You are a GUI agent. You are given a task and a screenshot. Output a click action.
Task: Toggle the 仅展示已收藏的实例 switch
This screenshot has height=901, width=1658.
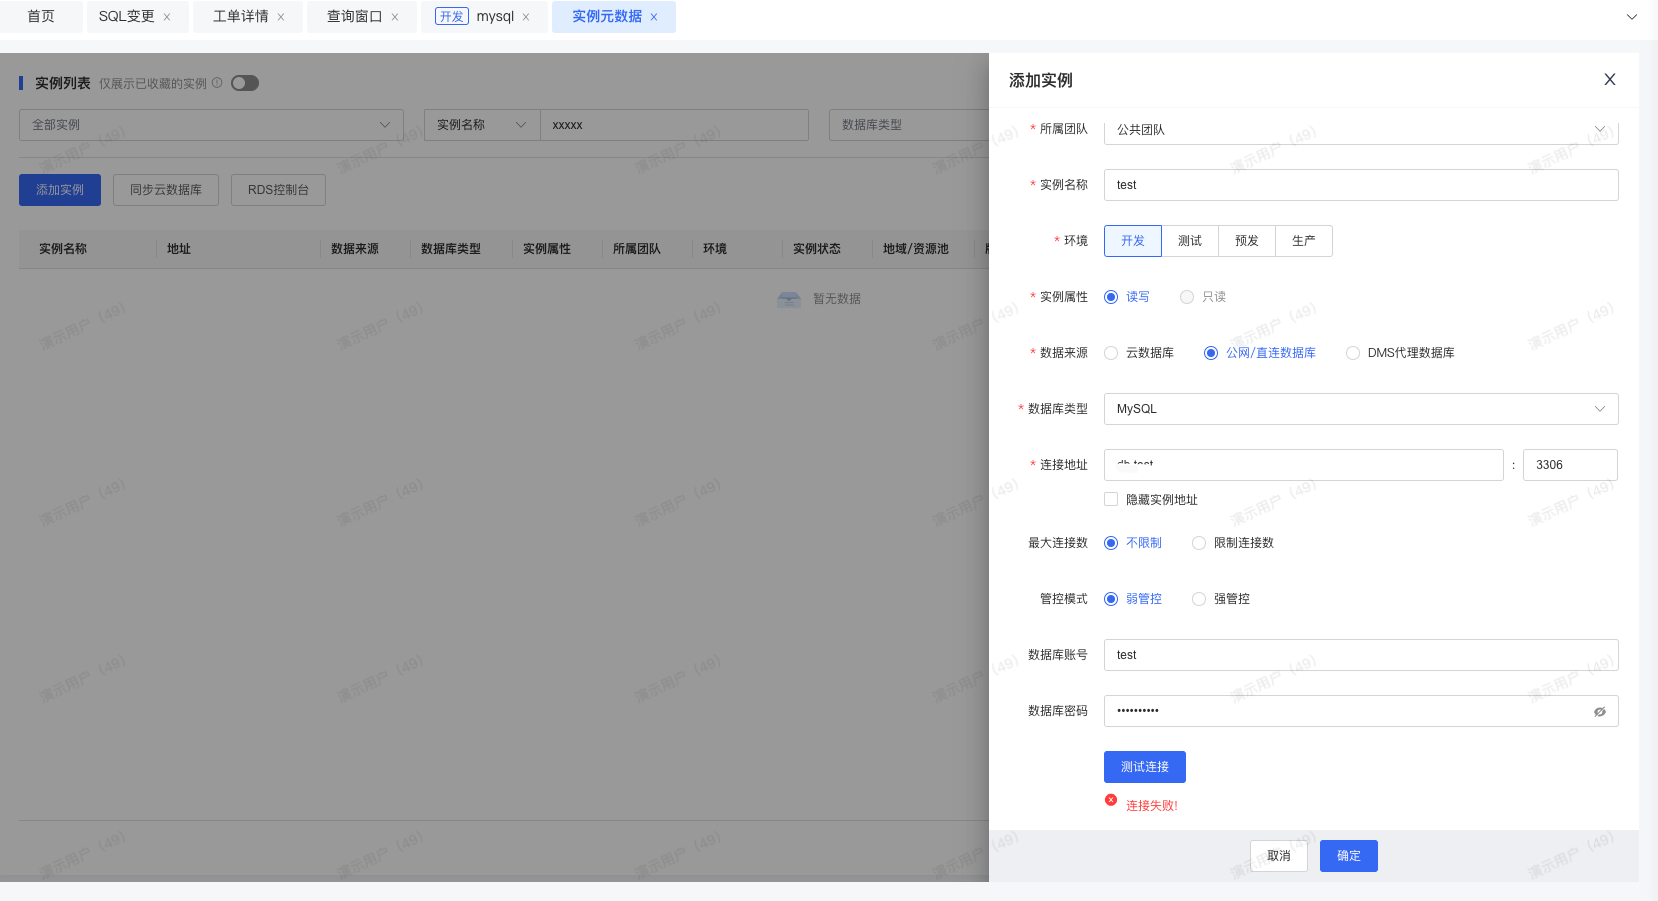[245, 83]
